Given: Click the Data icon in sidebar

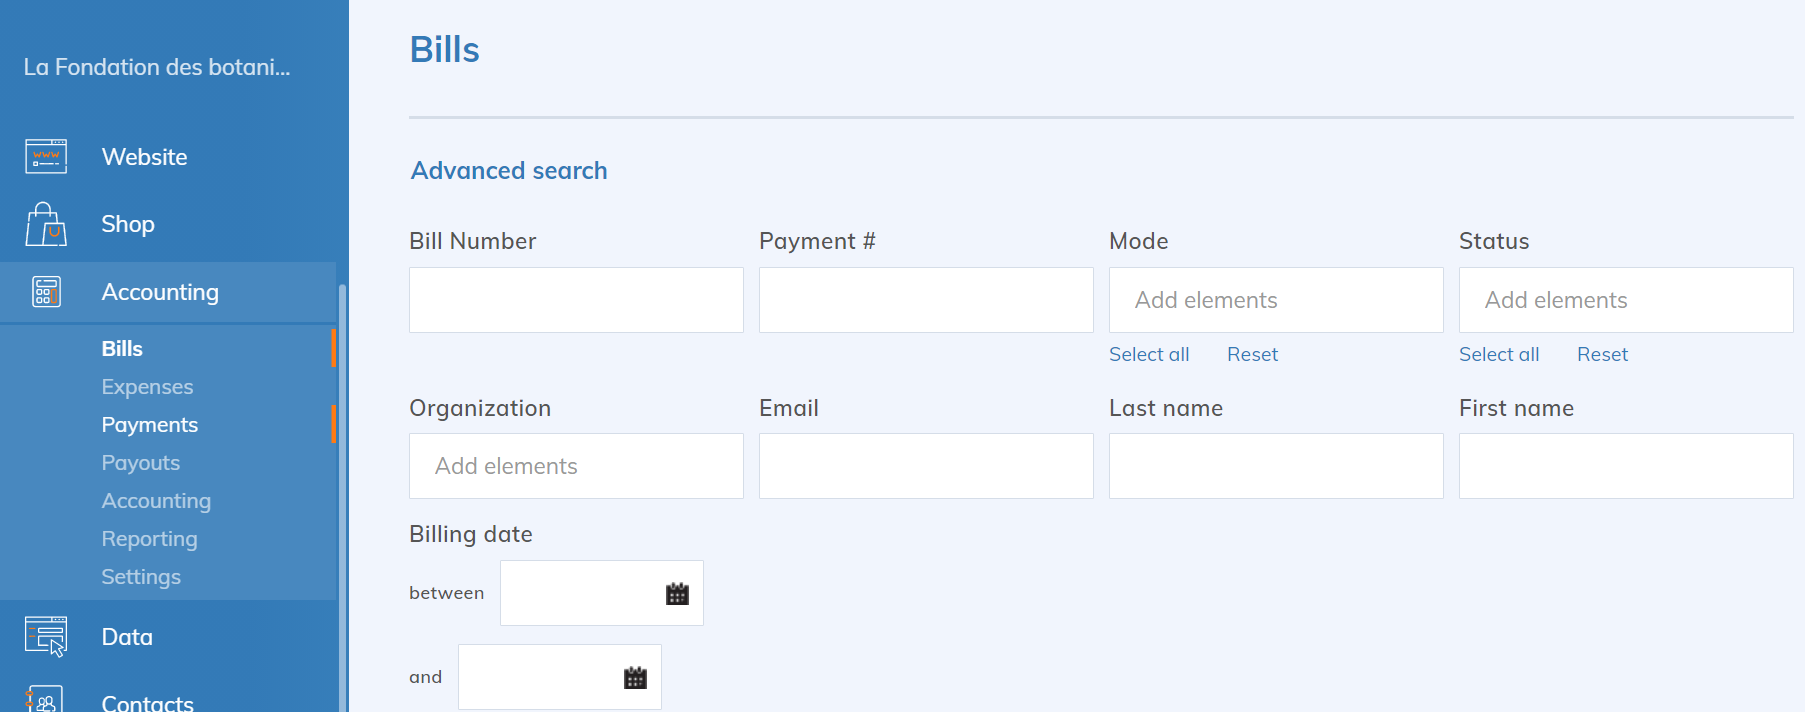Looking at the screenshot, I should tap(46, 636).
